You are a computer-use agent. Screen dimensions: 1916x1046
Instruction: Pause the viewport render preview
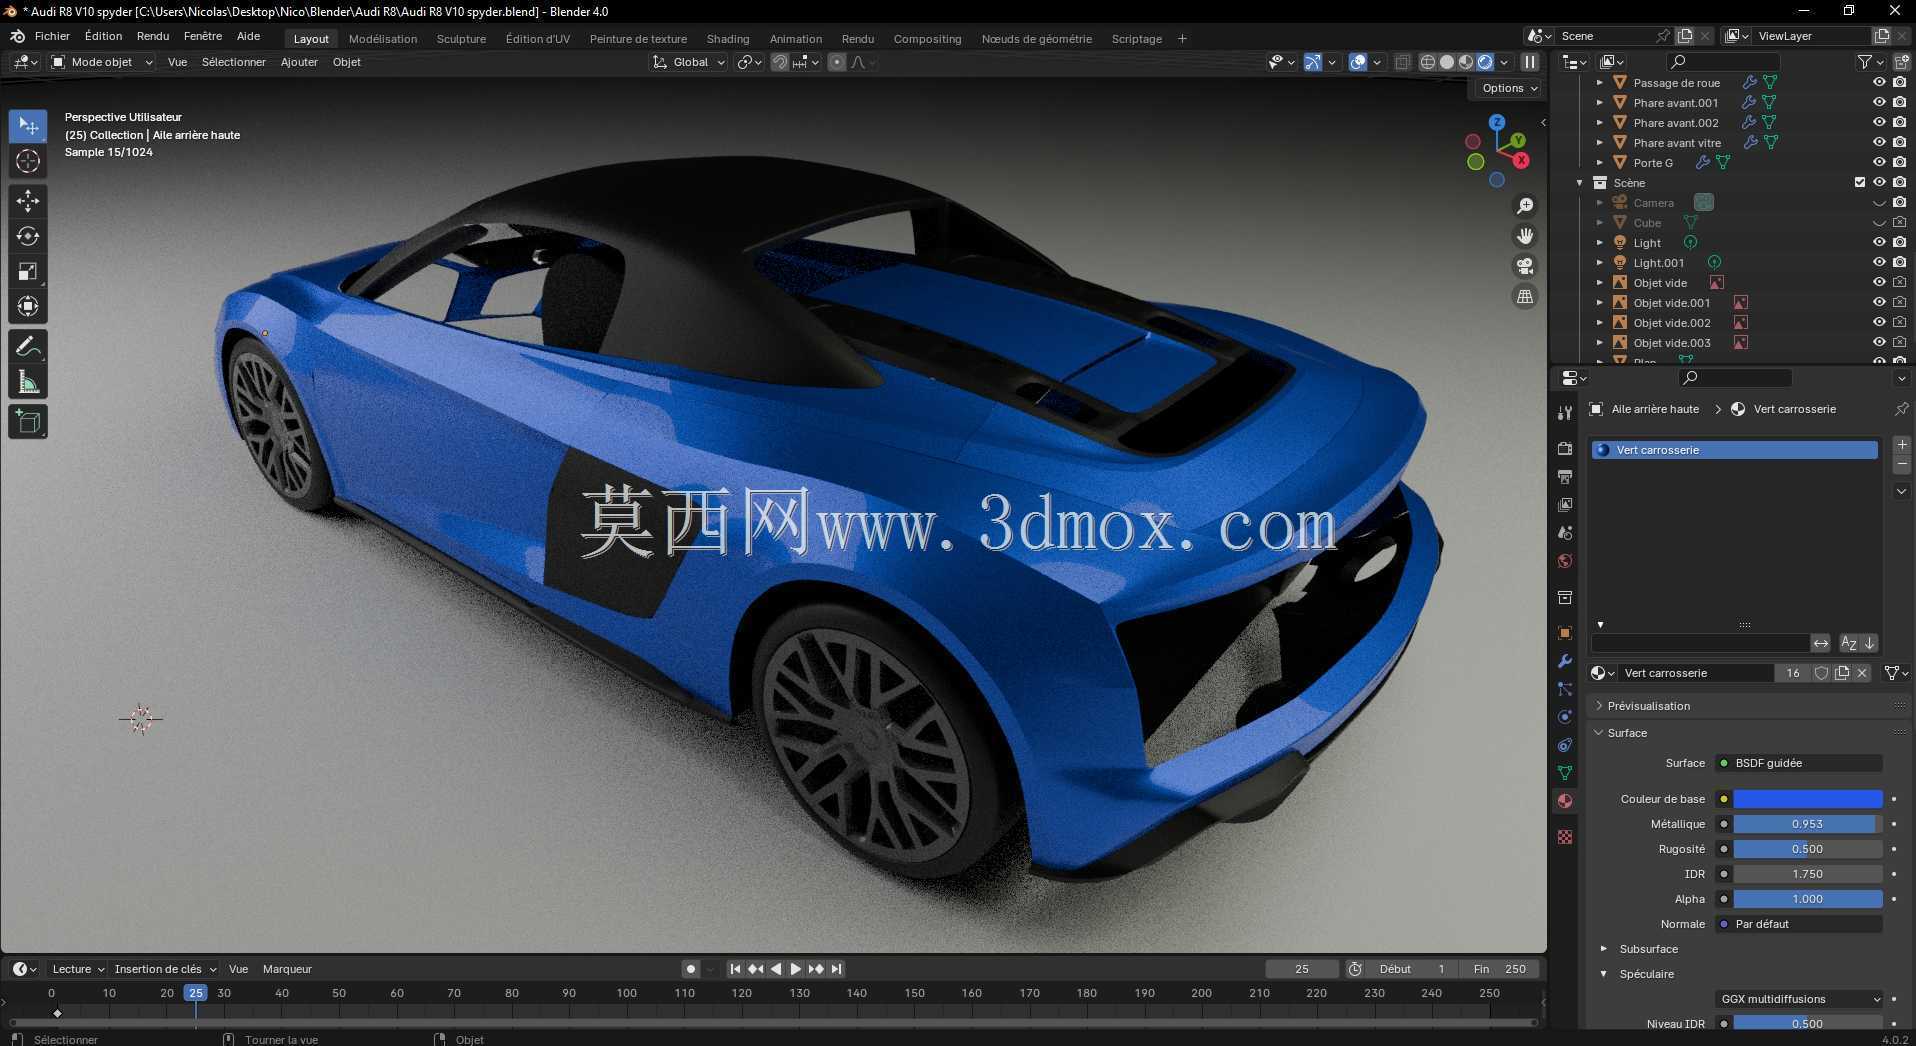1530,62
